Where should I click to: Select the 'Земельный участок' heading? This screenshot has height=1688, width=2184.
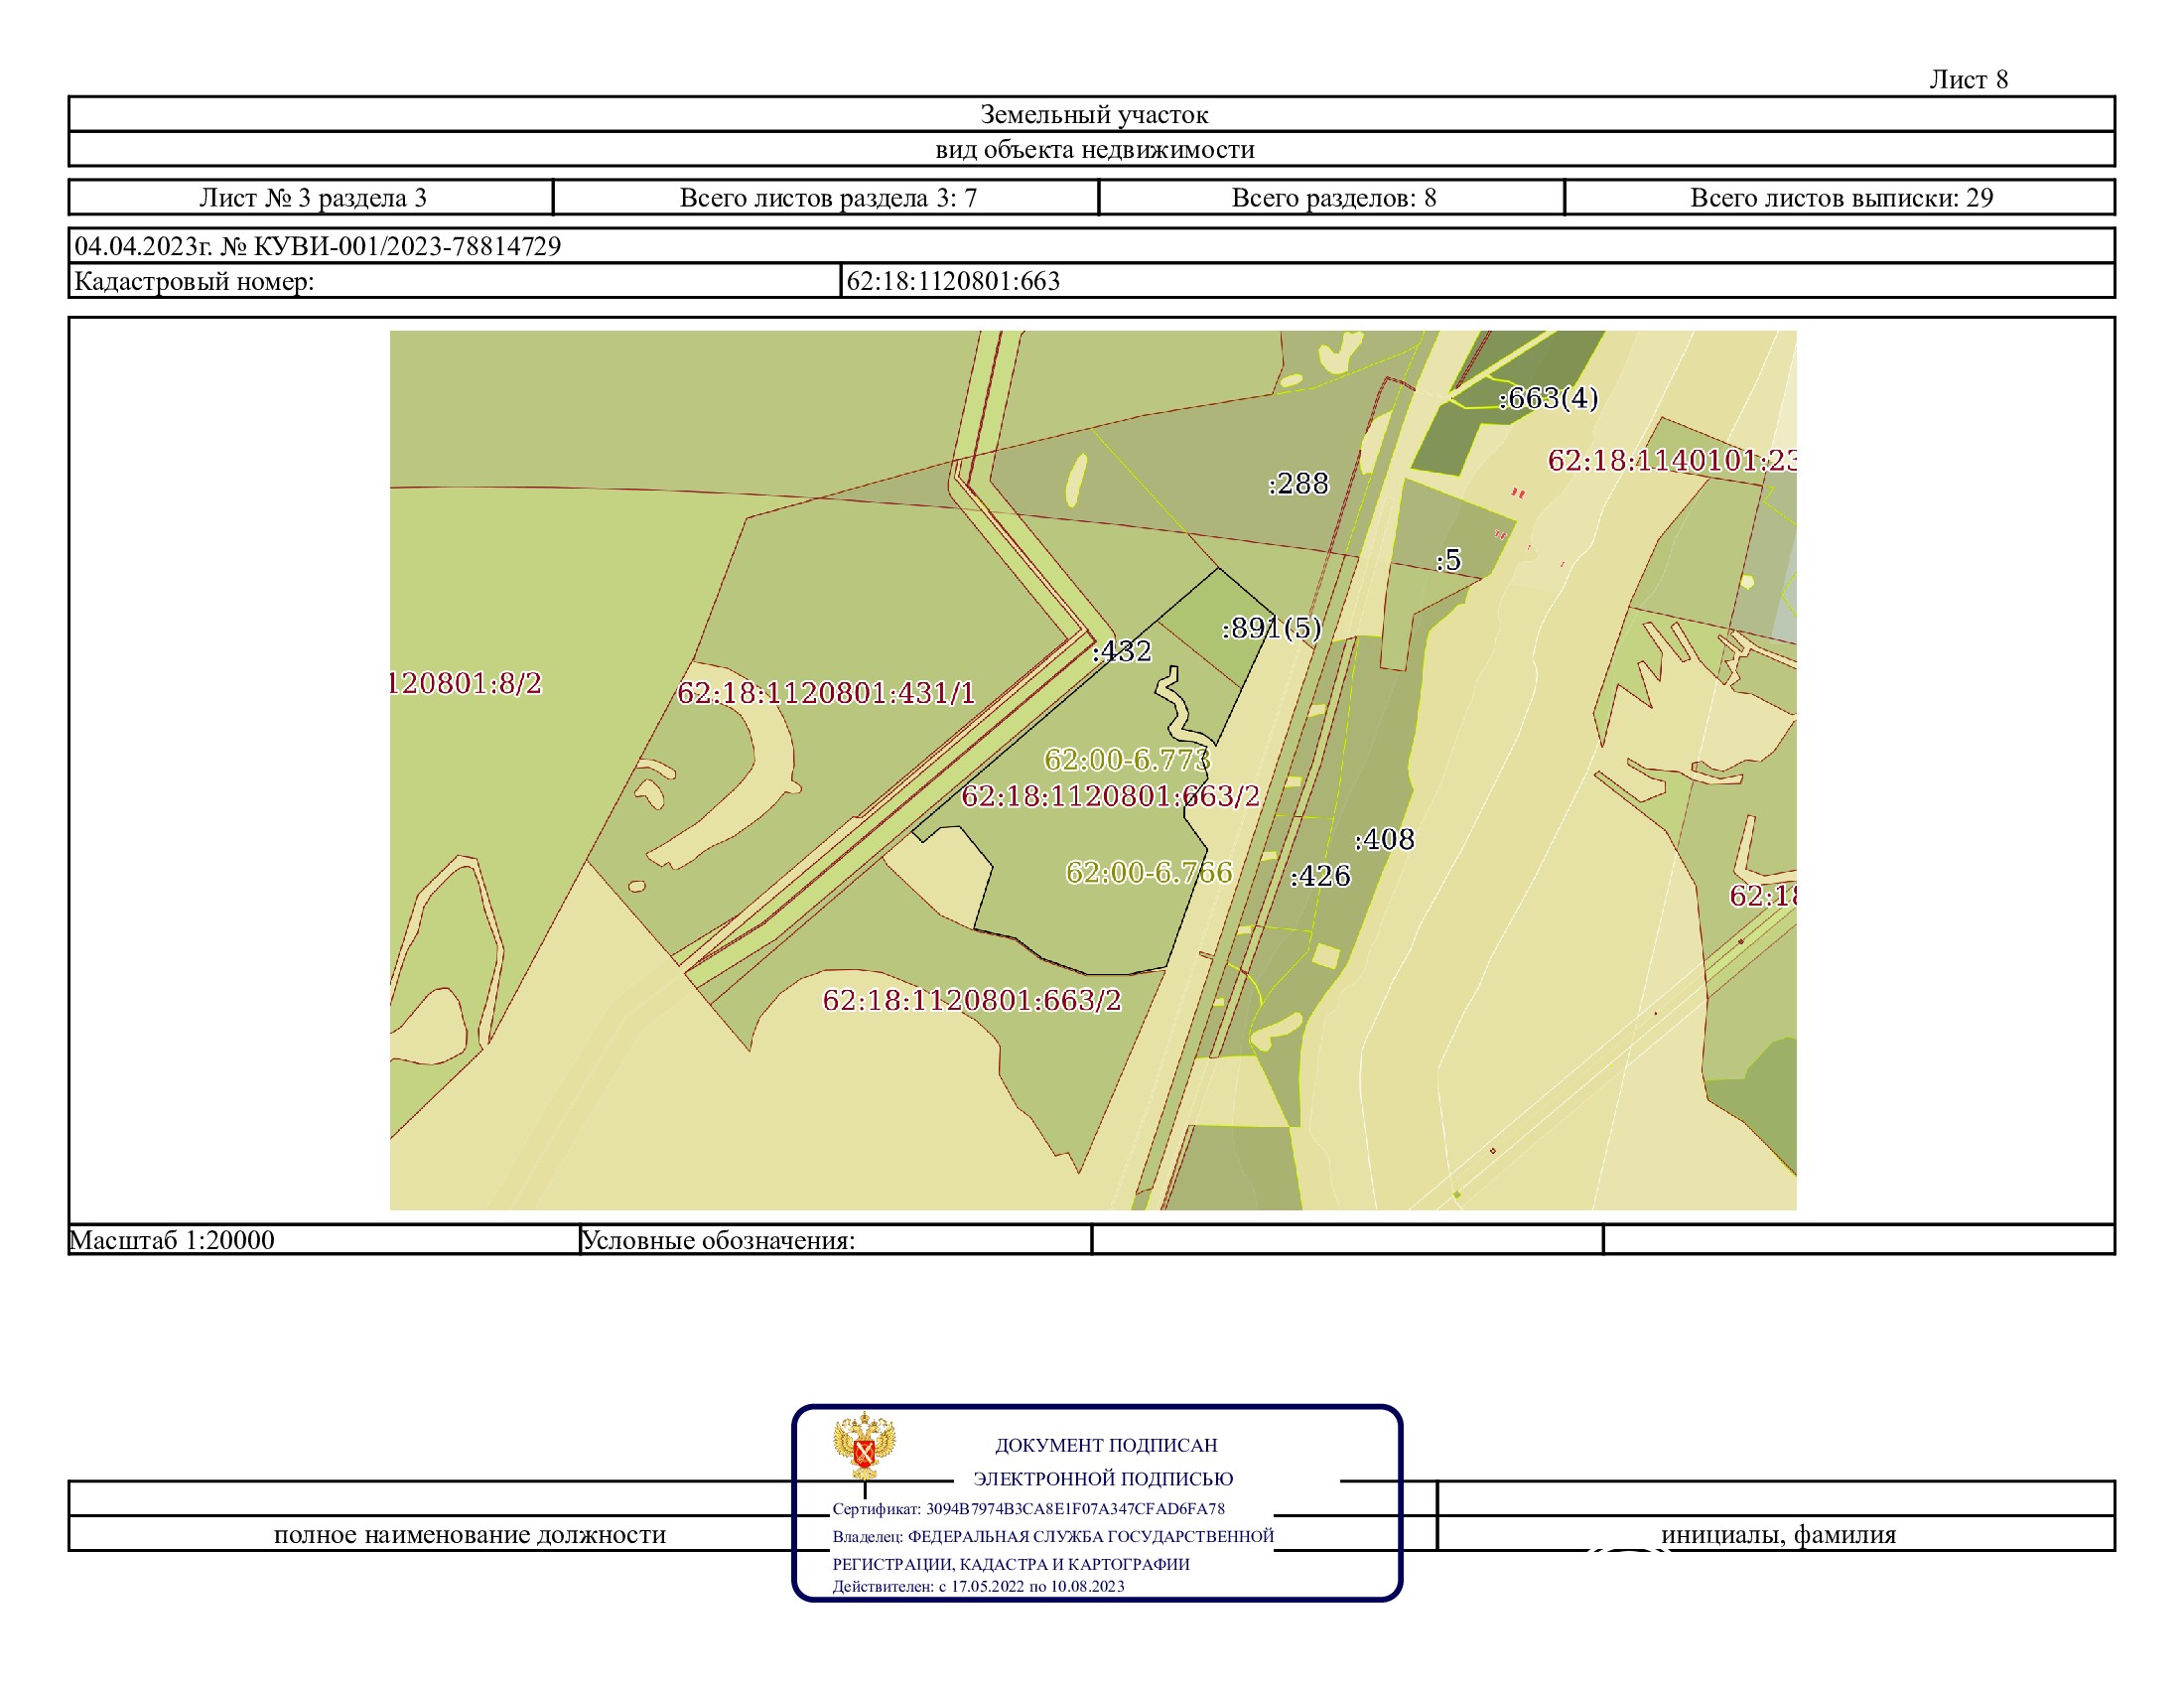tap(1094, 115)
